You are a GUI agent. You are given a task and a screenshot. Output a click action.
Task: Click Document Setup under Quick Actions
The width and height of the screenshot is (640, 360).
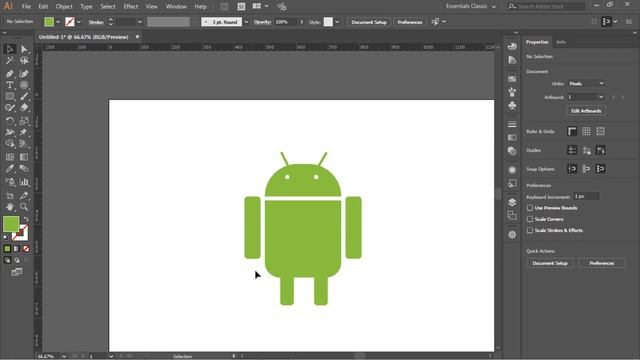pos(550,263)
